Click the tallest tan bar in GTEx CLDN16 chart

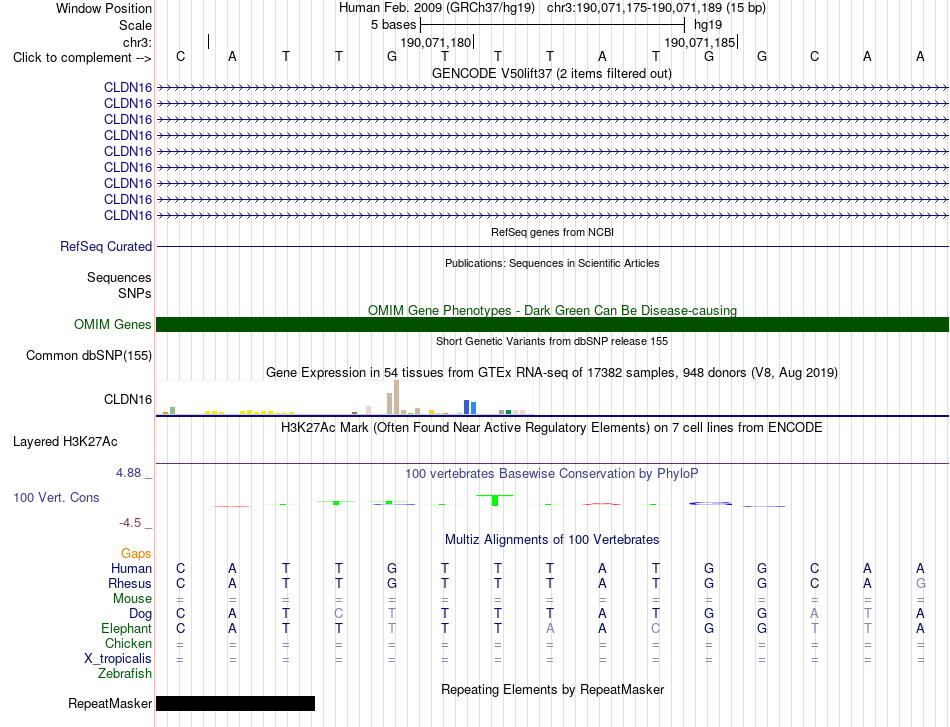tap(396, 397)
